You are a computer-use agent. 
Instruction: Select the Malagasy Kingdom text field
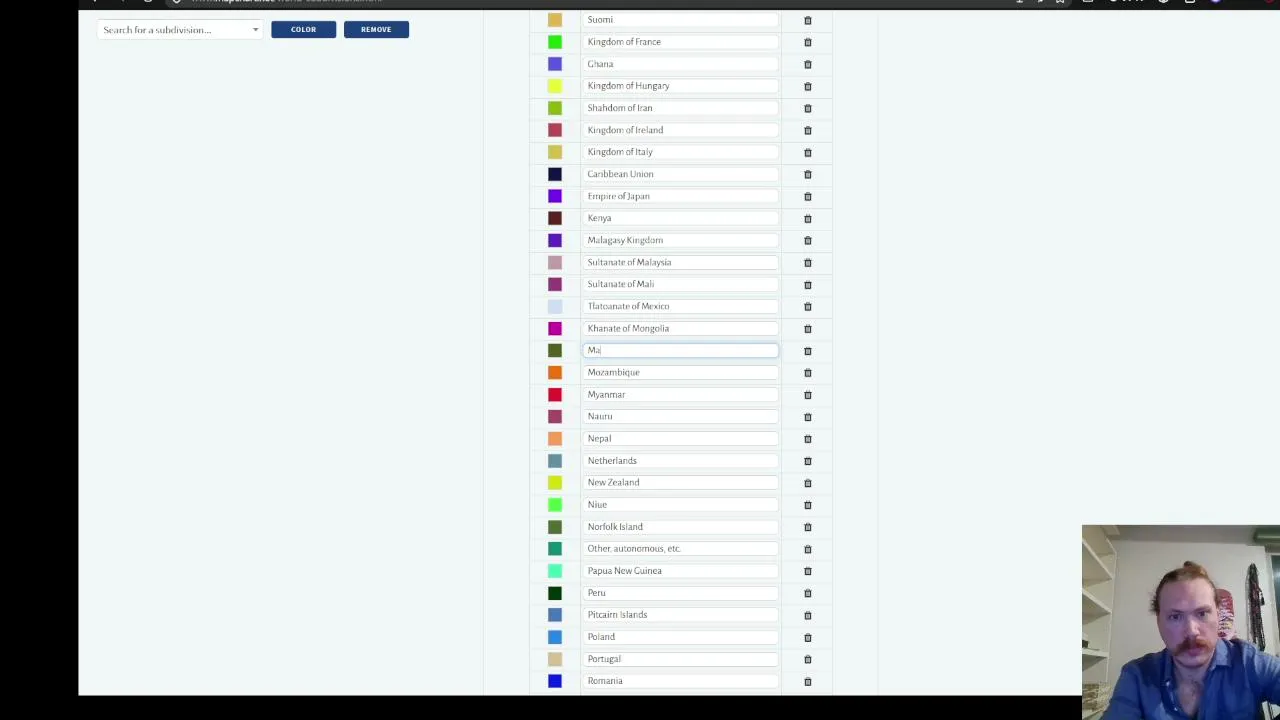[680, 240]
